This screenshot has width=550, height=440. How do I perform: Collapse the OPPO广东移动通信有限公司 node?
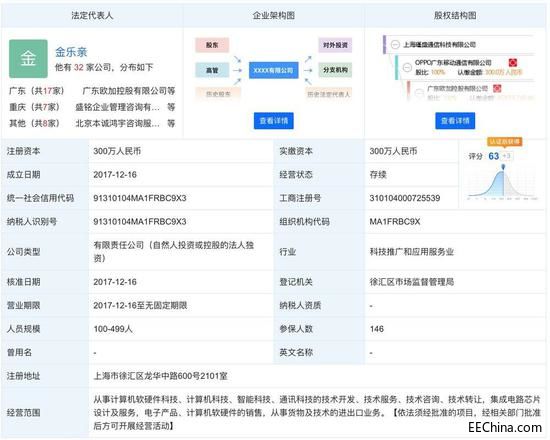(x=407, y=67)
